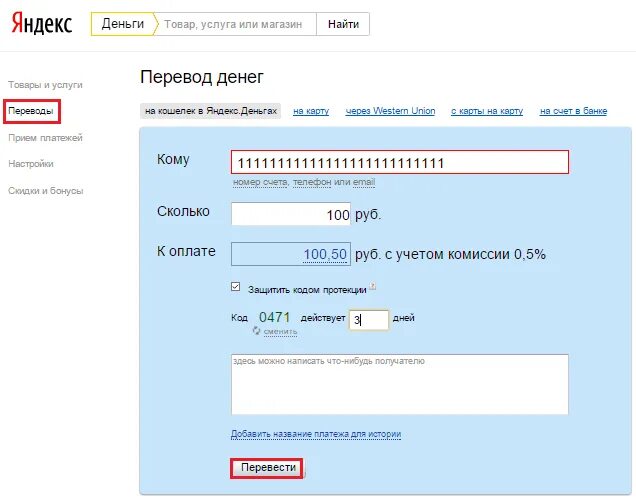Viewport: 636px width, 499px height.
Task: Focus the days validity field
Action: coord(369,320)
